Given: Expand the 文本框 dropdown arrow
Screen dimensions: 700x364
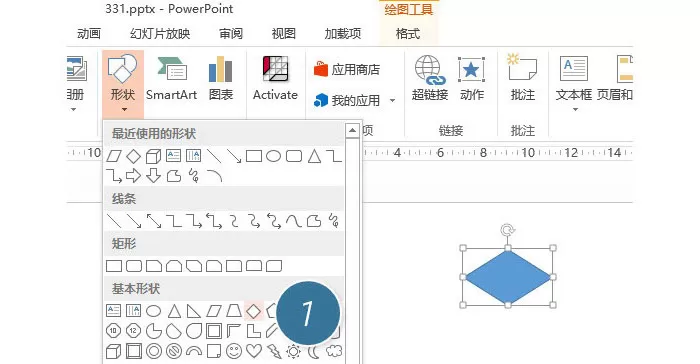Looking at the screenshot, I should 575,109.
